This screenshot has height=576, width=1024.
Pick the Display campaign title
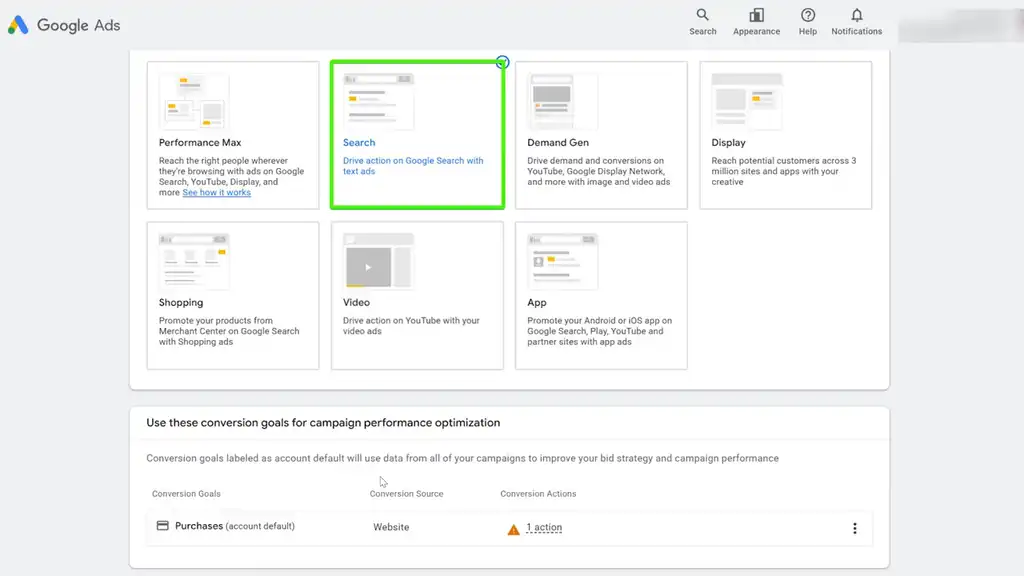tap(728, 142)
